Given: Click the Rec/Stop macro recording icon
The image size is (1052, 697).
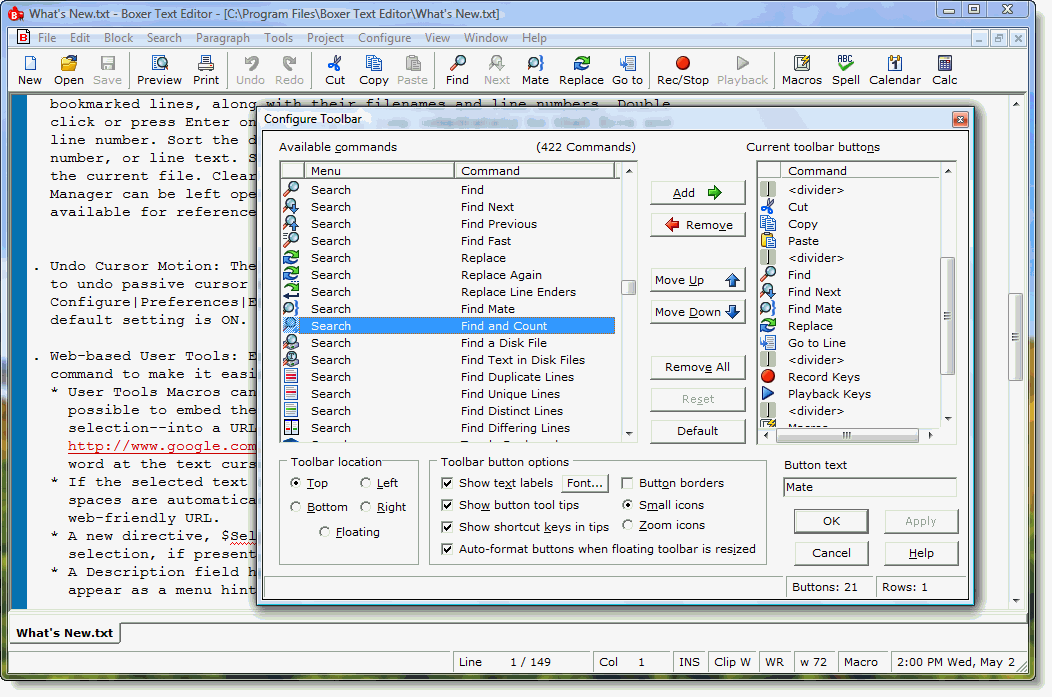Looking at the screenshot, I should click(681, 70).
